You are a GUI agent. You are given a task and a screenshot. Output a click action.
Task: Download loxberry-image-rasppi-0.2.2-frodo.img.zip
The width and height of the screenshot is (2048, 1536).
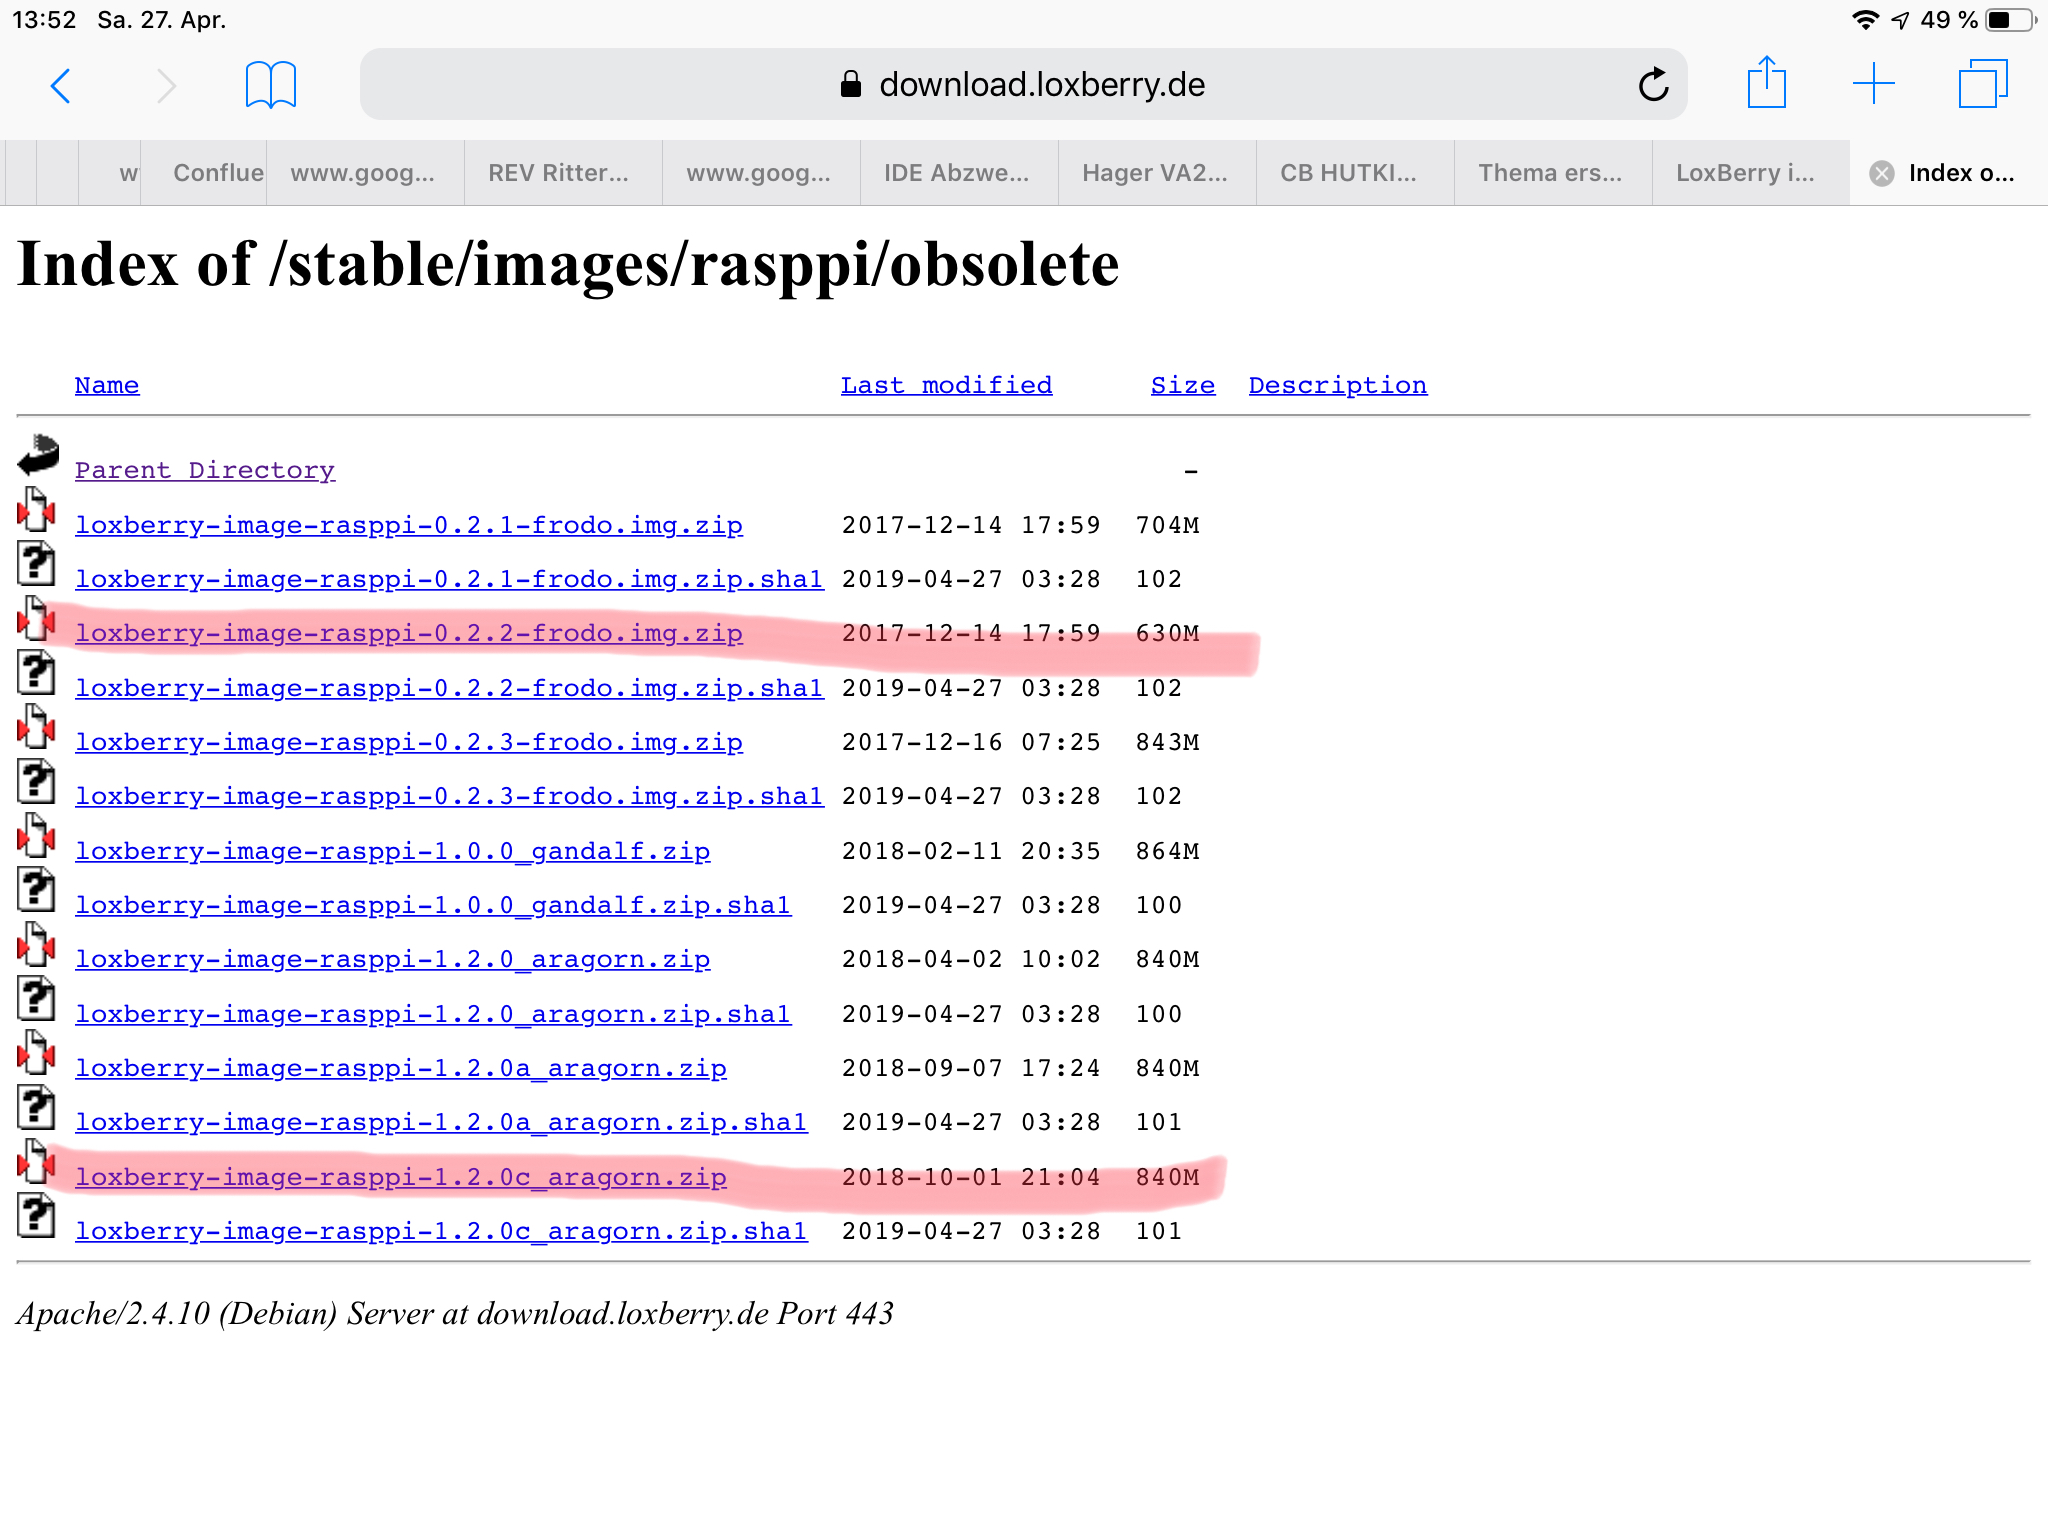click(x=408, y=633)
